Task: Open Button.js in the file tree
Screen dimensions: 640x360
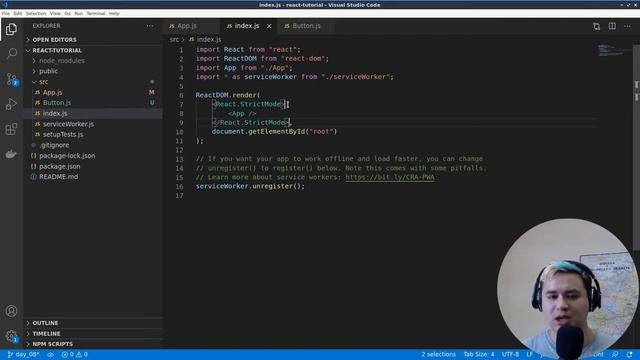Action: click(93, 103)
